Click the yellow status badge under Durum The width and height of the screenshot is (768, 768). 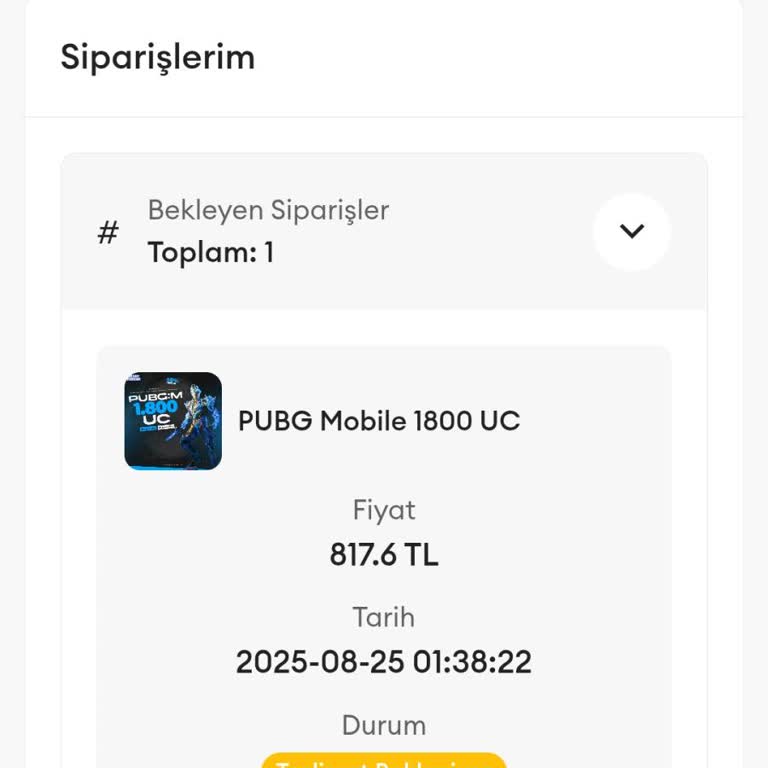point(384,762)
